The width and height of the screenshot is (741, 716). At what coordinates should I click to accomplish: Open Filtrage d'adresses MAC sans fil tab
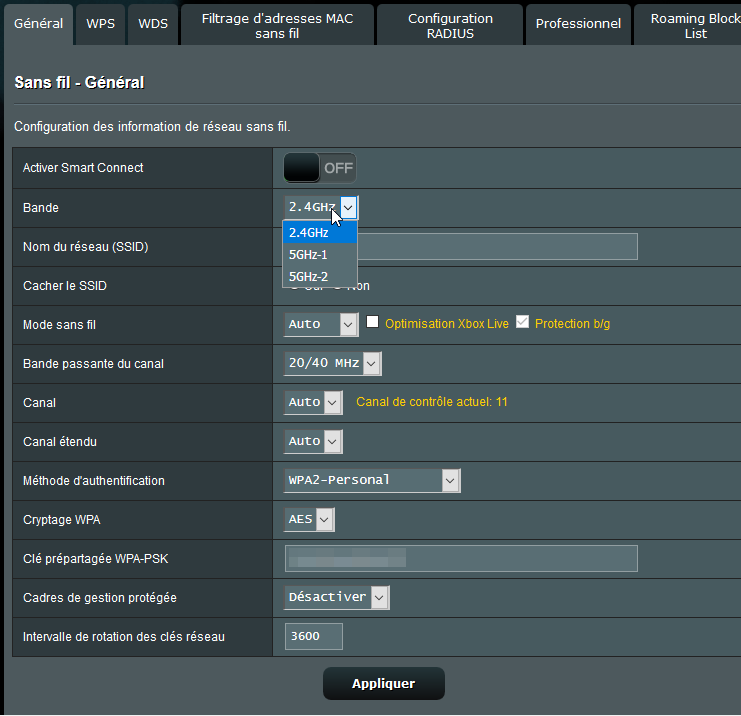pos(277,26)
